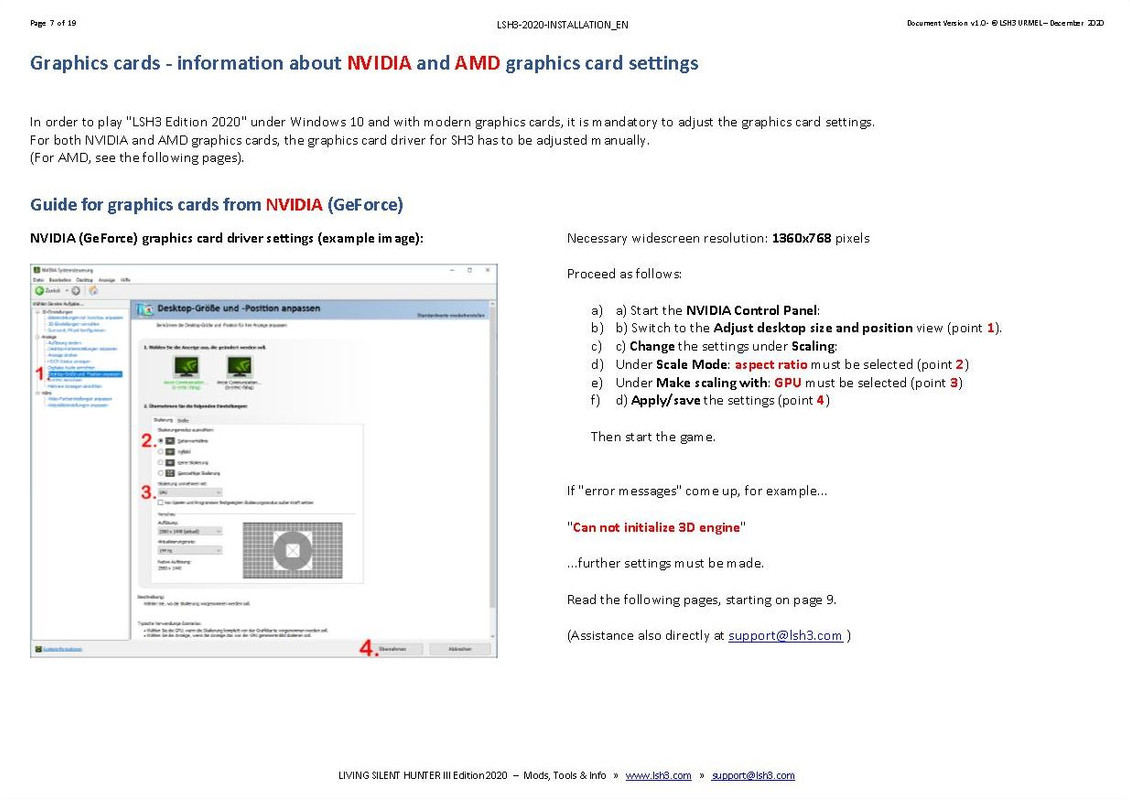The image size is (1130, 800).
Task: Select the Keine Skalierung radio button
Action: click(161, 462)
